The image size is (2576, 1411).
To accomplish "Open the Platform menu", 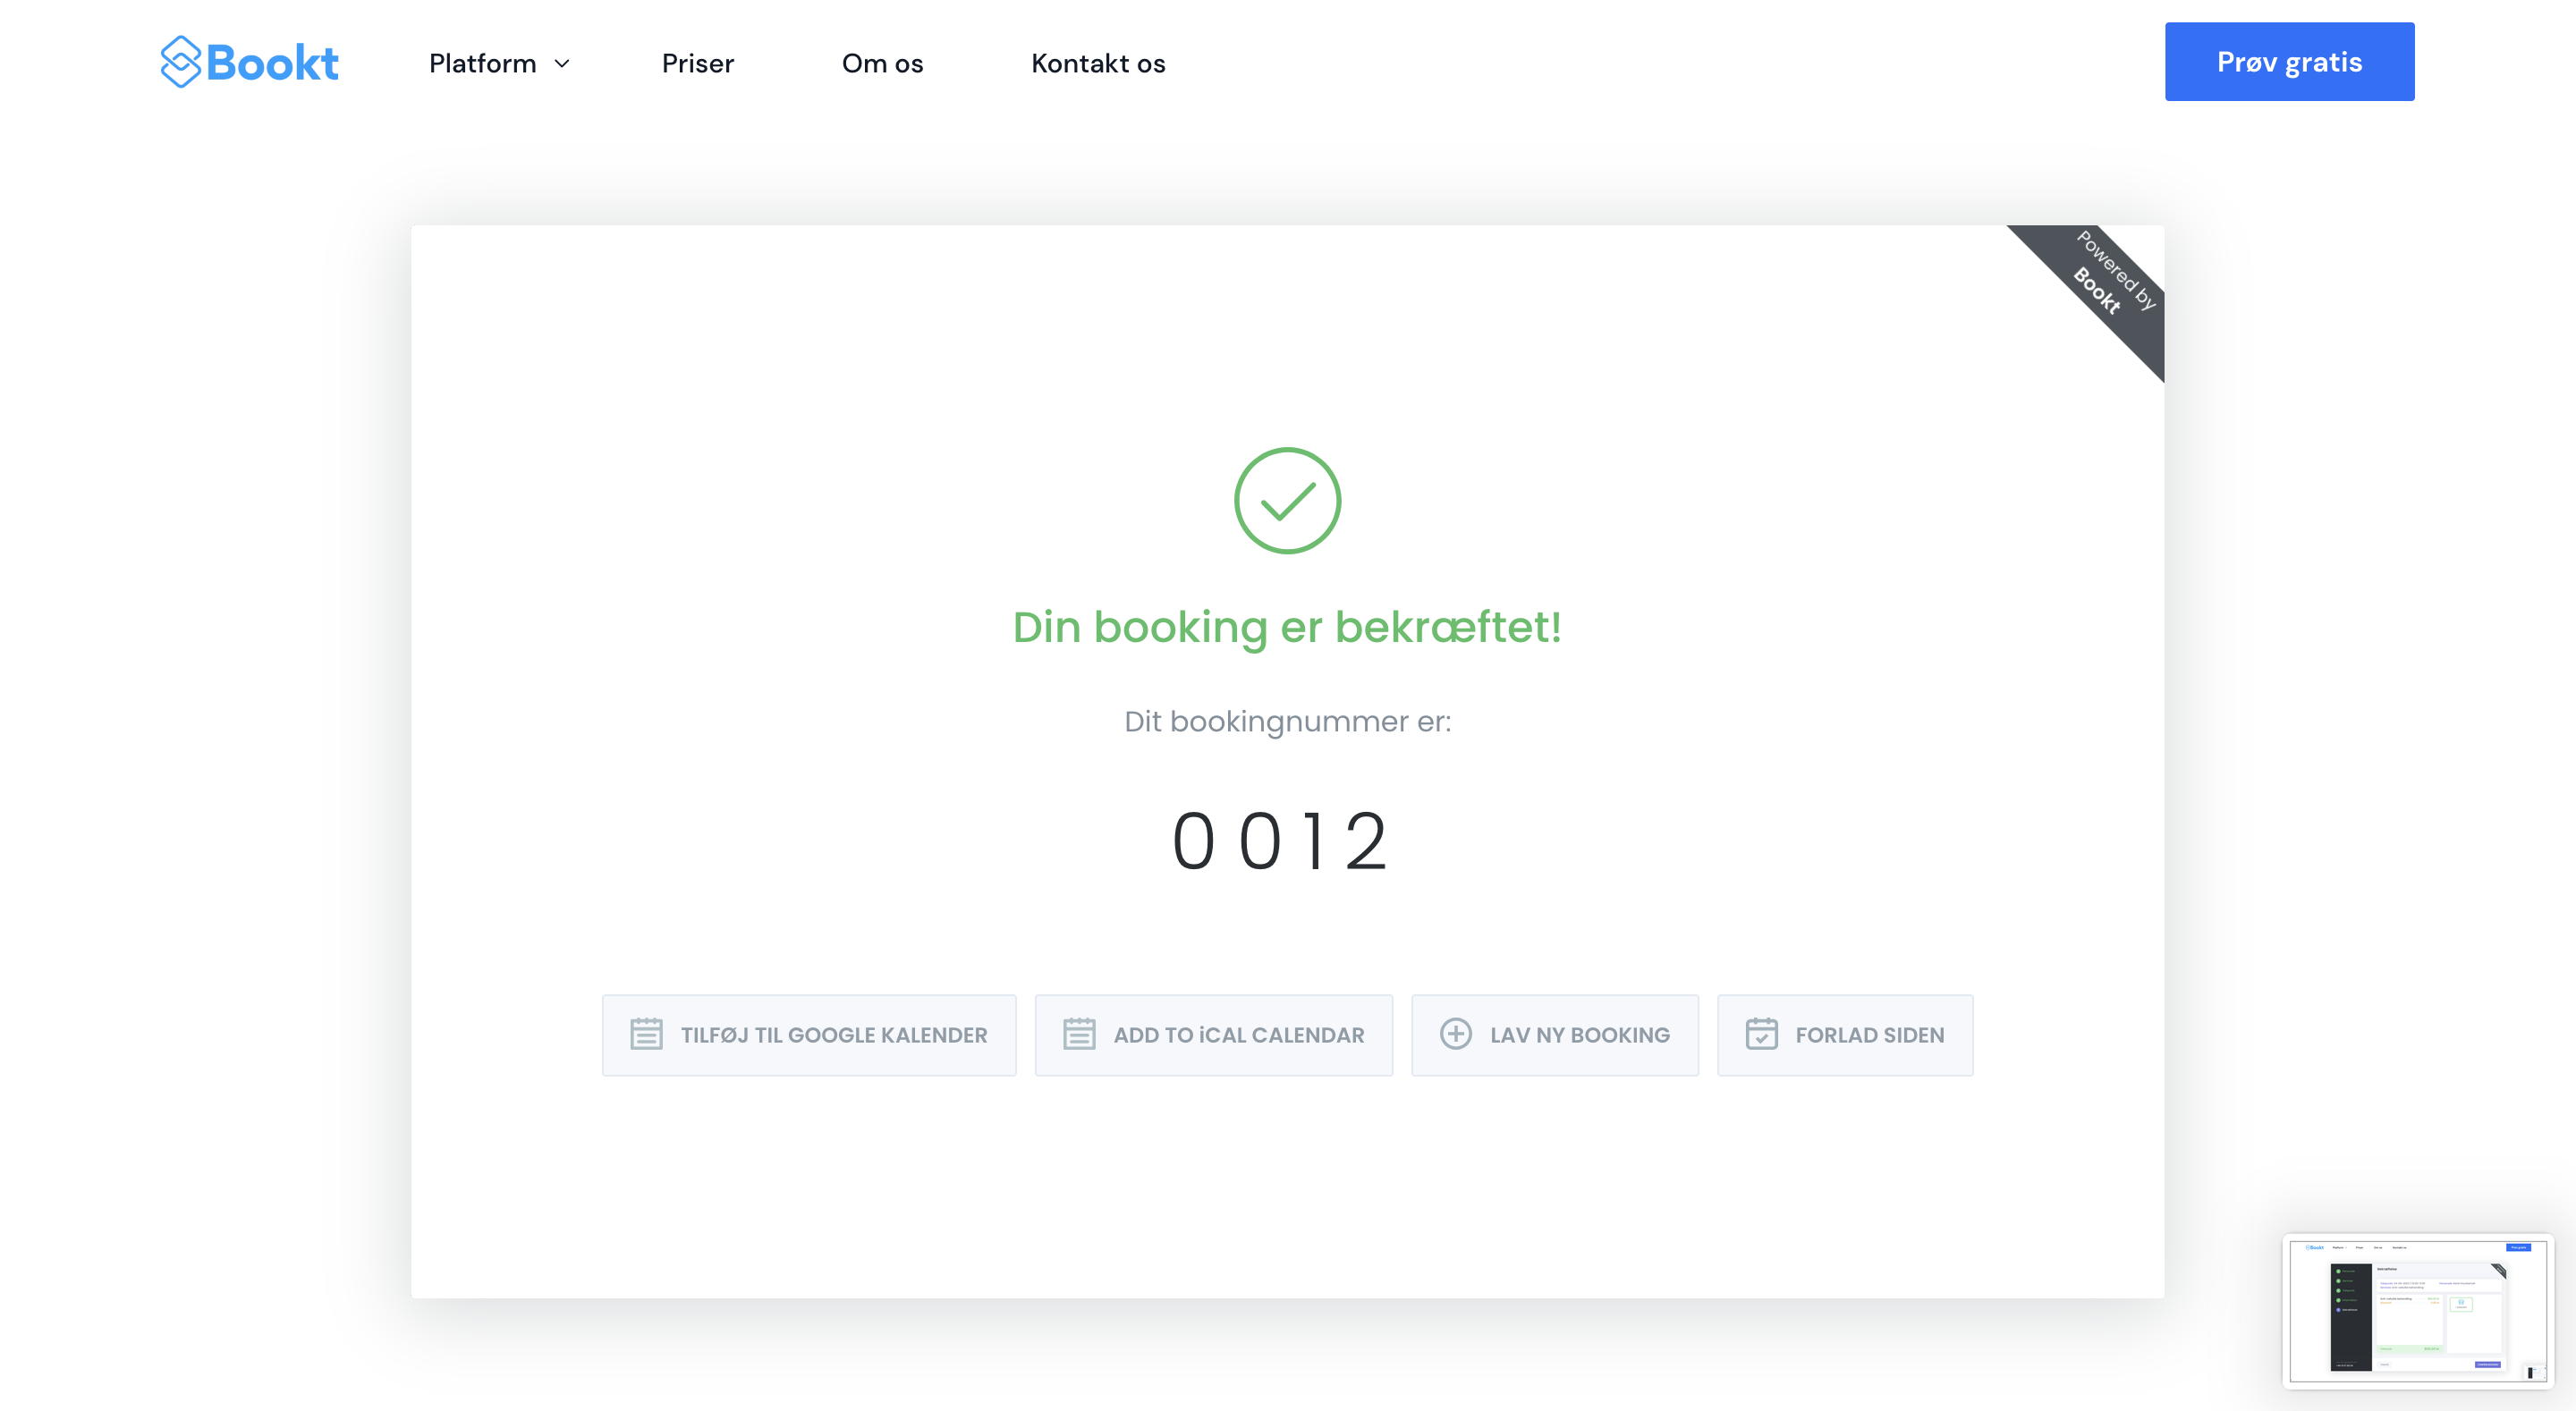I will 483,64.
